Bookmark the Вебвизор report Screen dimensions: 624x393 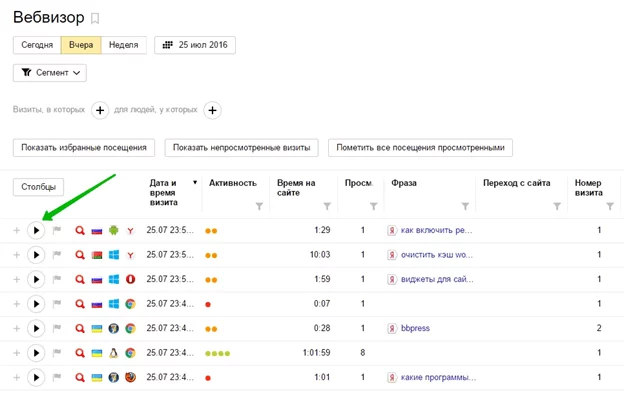(x=95, y=18)
